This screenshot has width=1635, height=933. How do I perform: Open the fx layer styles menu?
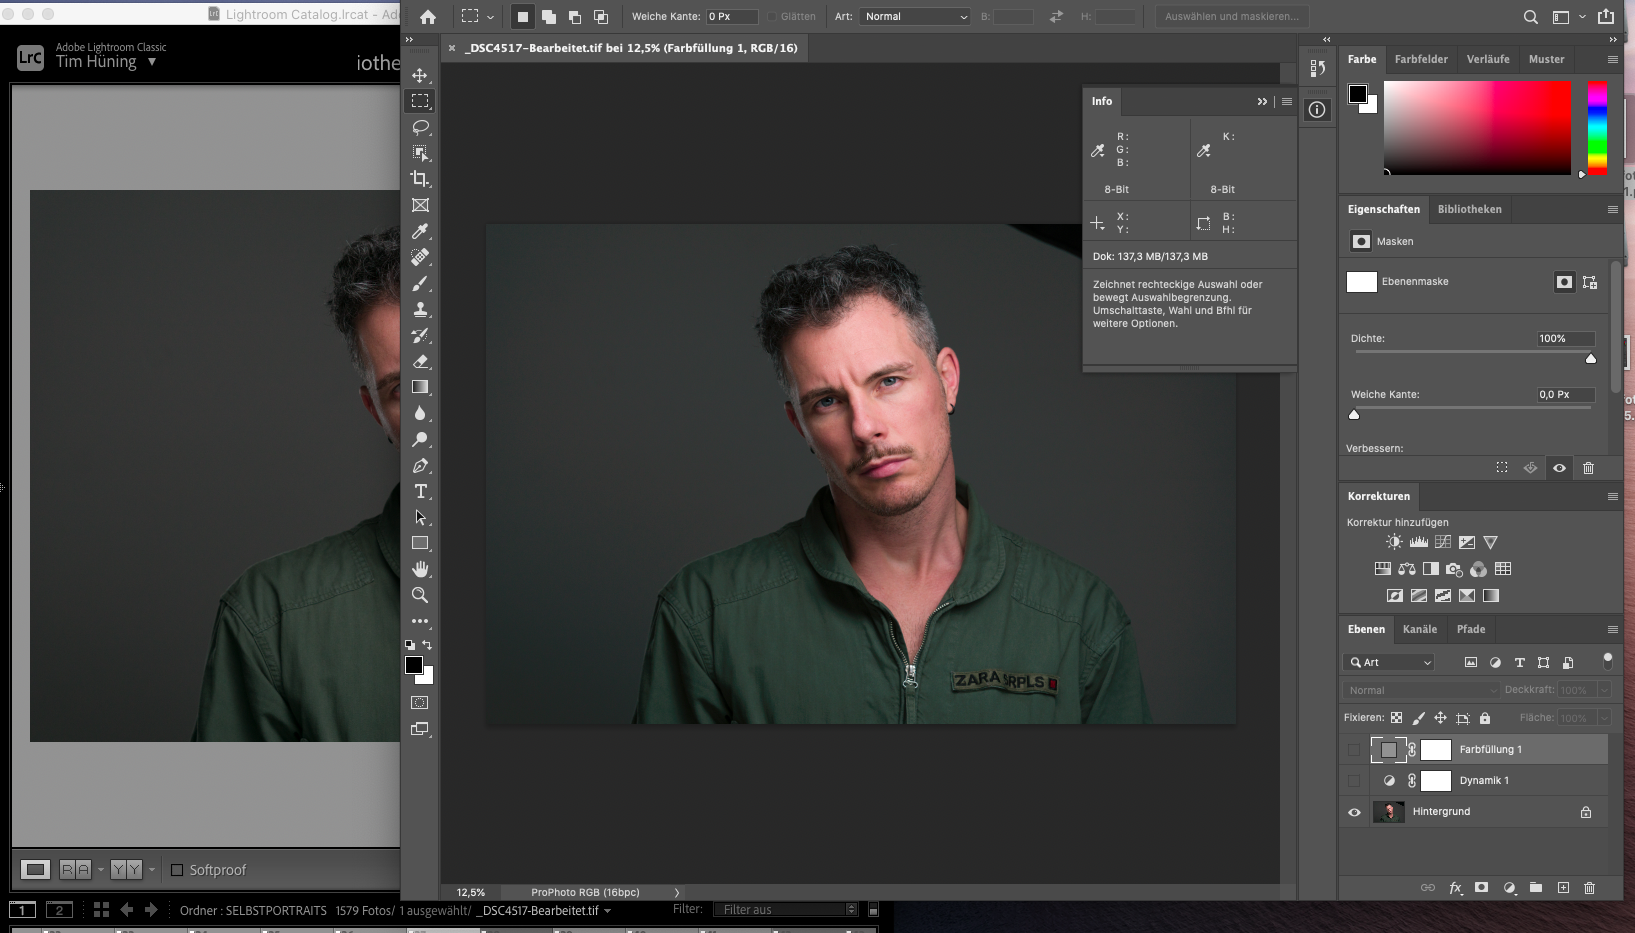[x=1455, y=887]
